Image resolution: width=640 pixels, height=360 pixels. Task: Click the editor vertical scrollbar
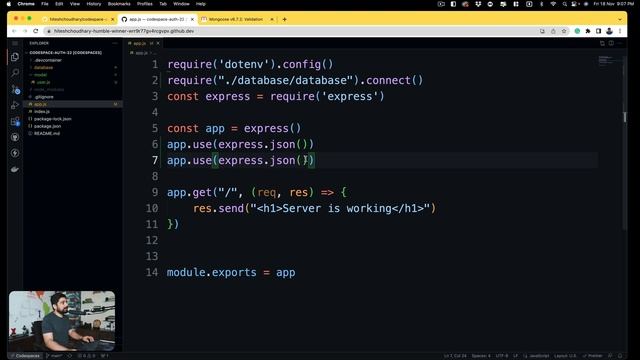click(x=624, y=143)
